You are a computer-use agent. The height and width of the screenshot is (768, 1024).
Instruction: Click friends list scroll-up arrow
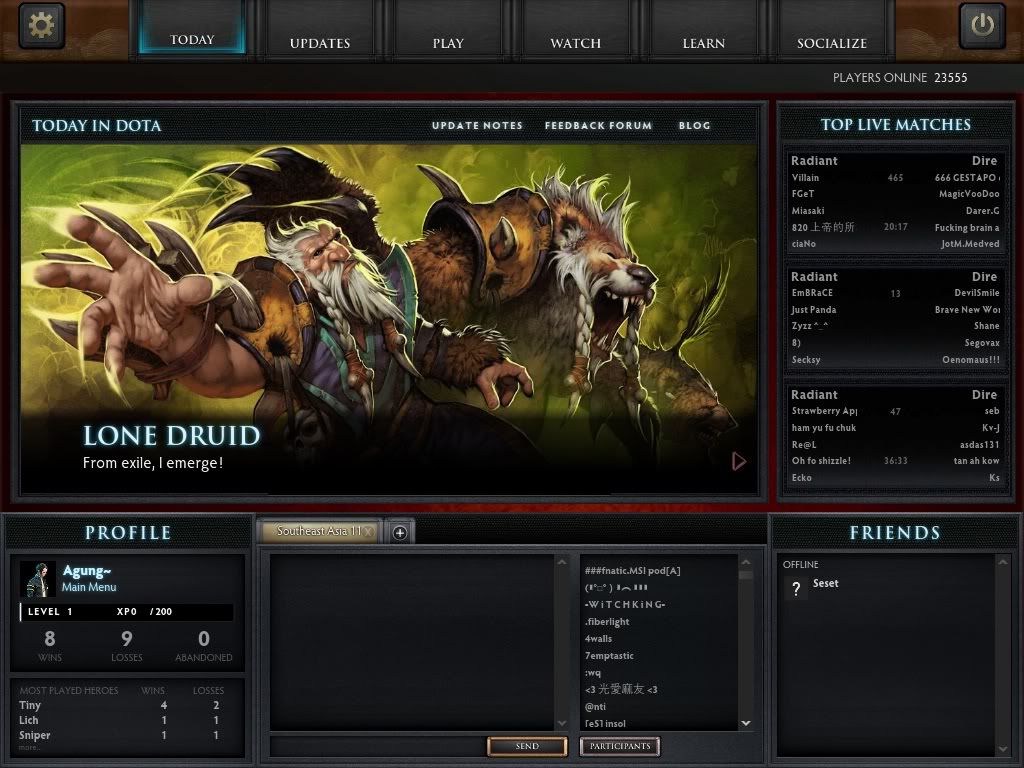tap(1002, 562)
